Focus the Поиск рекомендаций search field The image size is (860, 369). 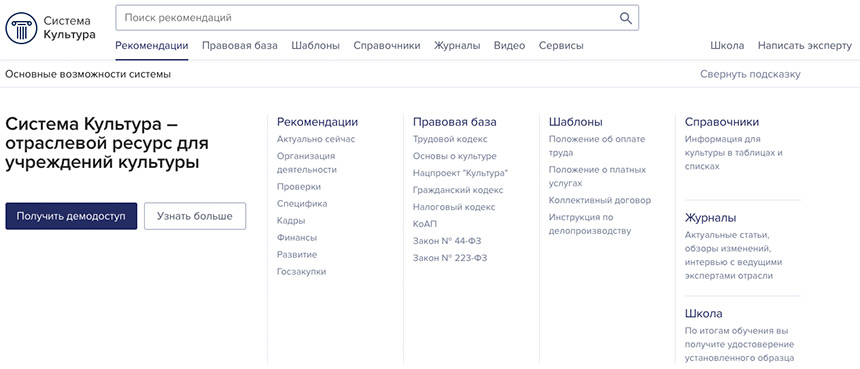point(377,18)
